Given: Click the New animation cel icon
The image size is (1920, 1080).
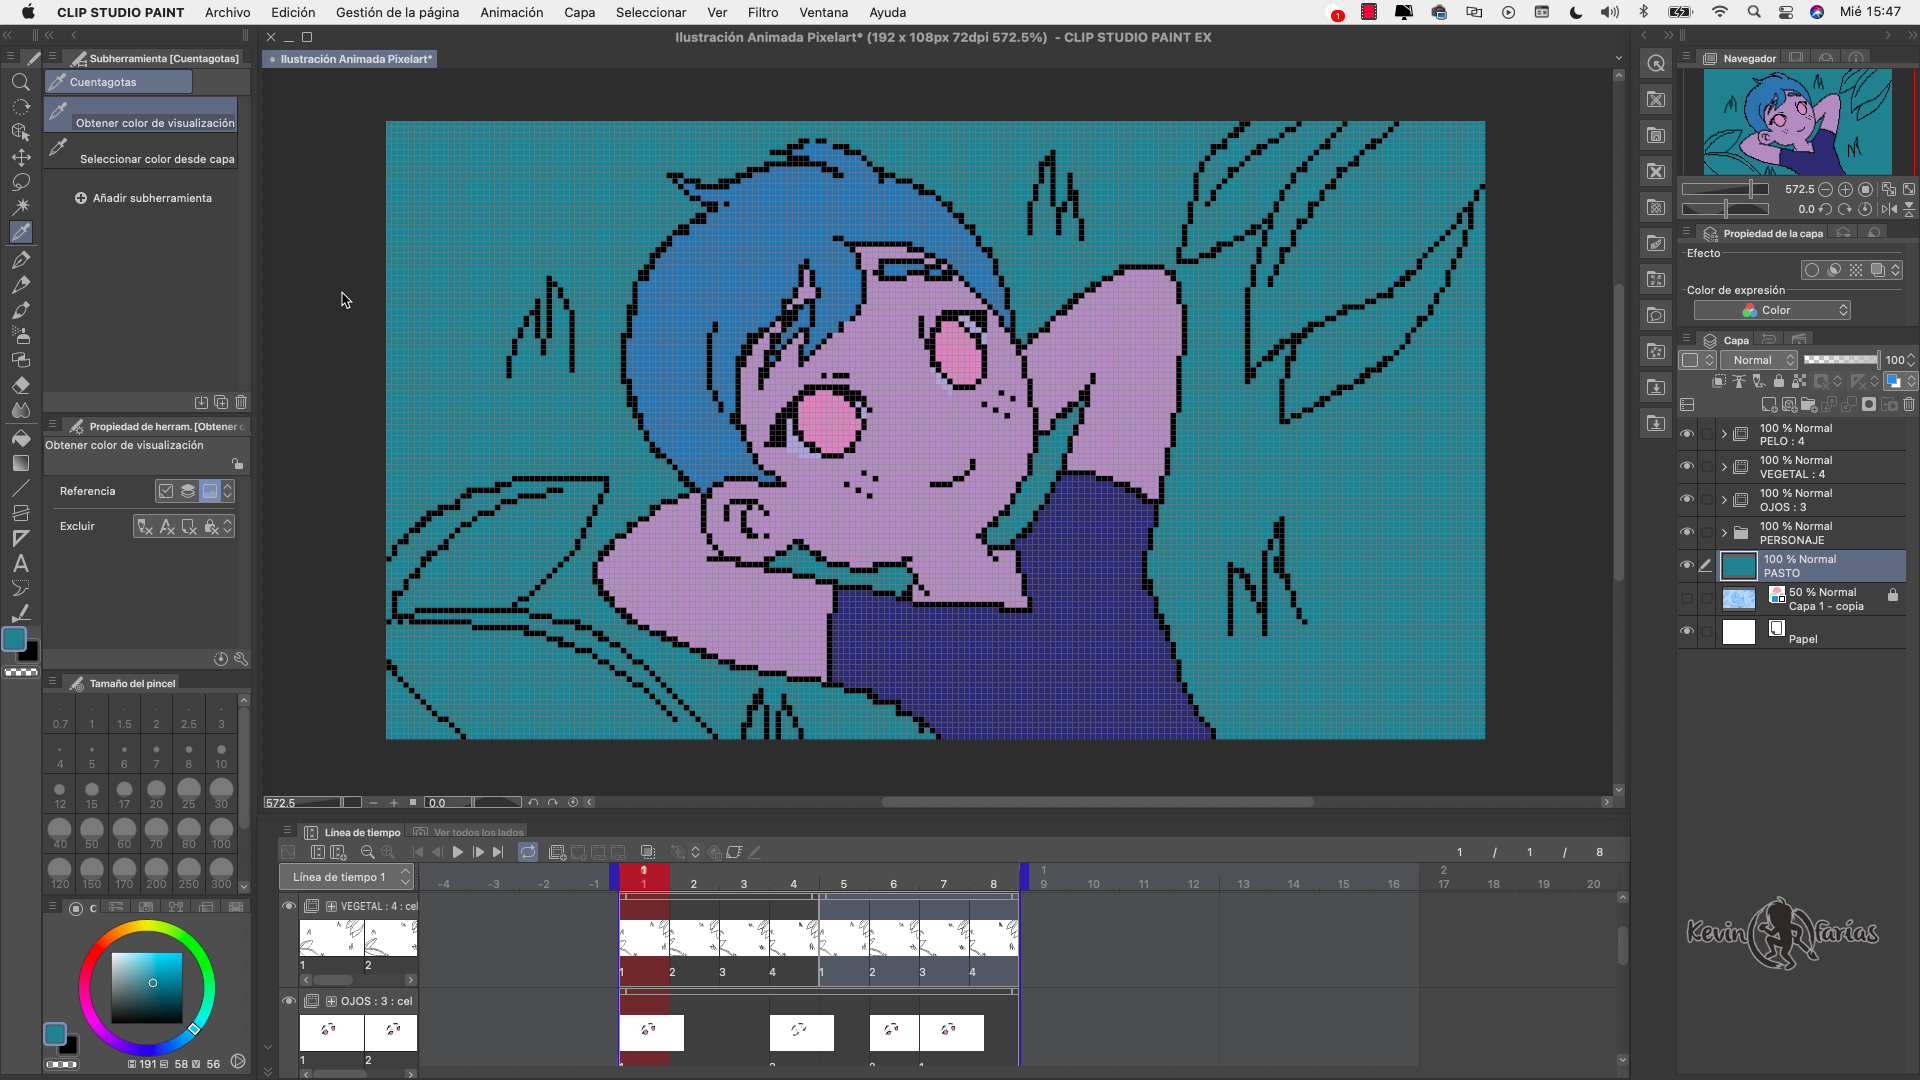Looking at the screenshot, I should 557,852.
